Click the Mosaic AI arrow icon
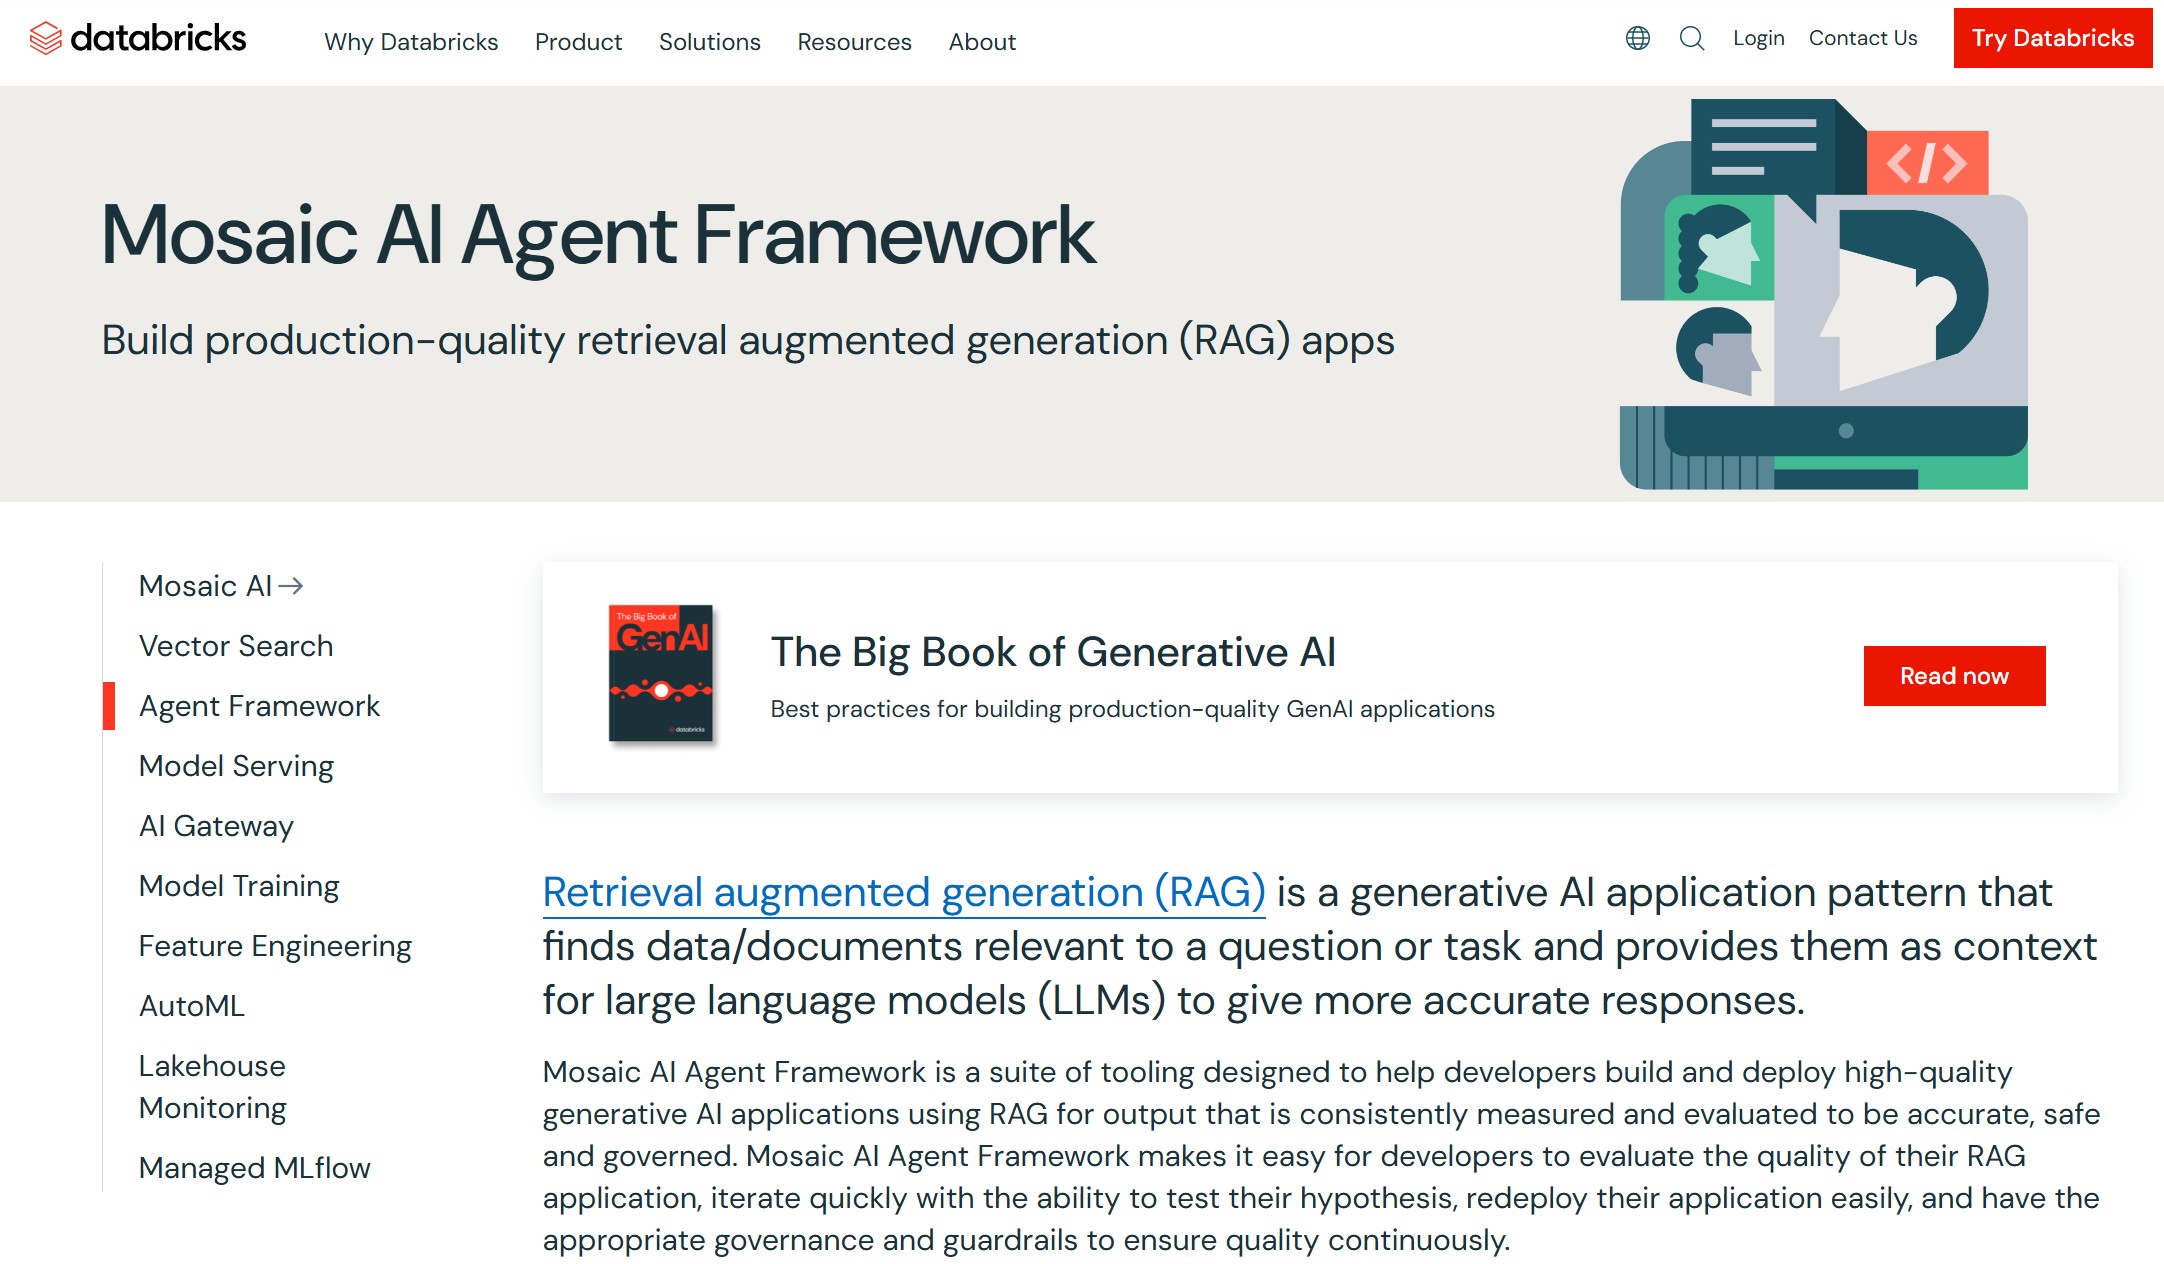Image resolution: width=2164 pixels, height=1264 pixels. (x=291, y=586)
